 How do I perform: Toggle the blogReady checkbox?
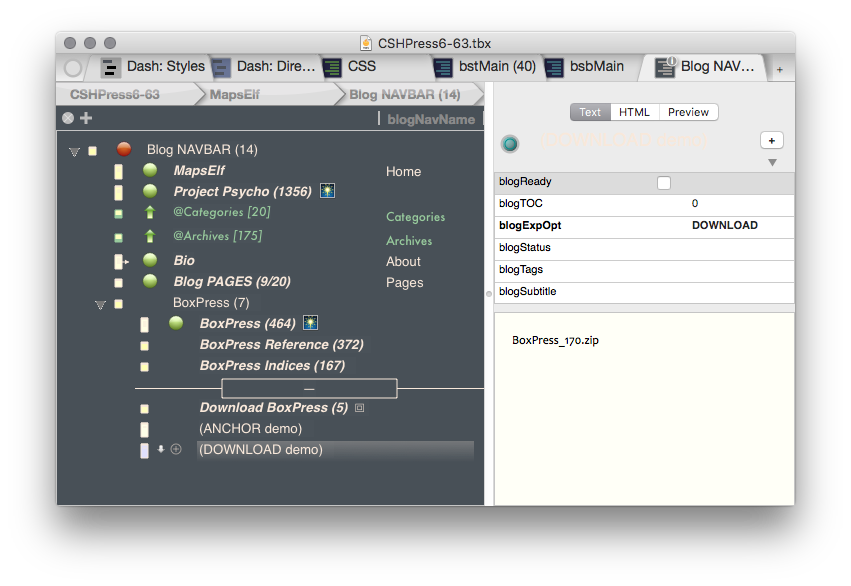tap(664, 183)
